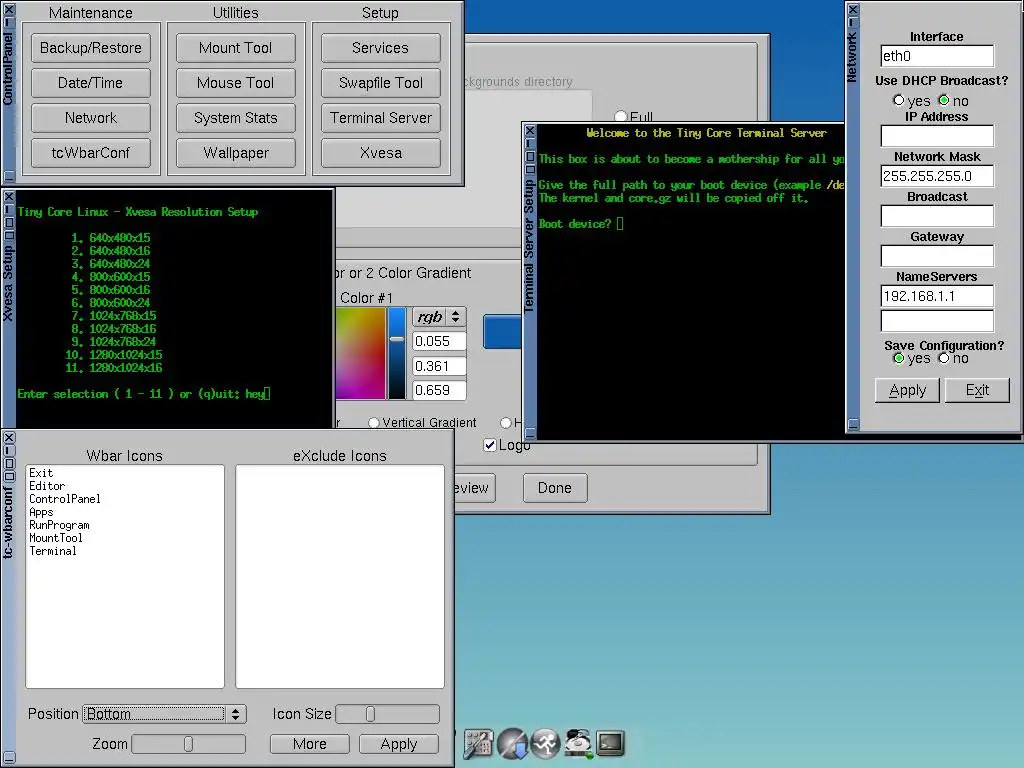
Task: Open Services under Setup
Action: pos(381,48)
